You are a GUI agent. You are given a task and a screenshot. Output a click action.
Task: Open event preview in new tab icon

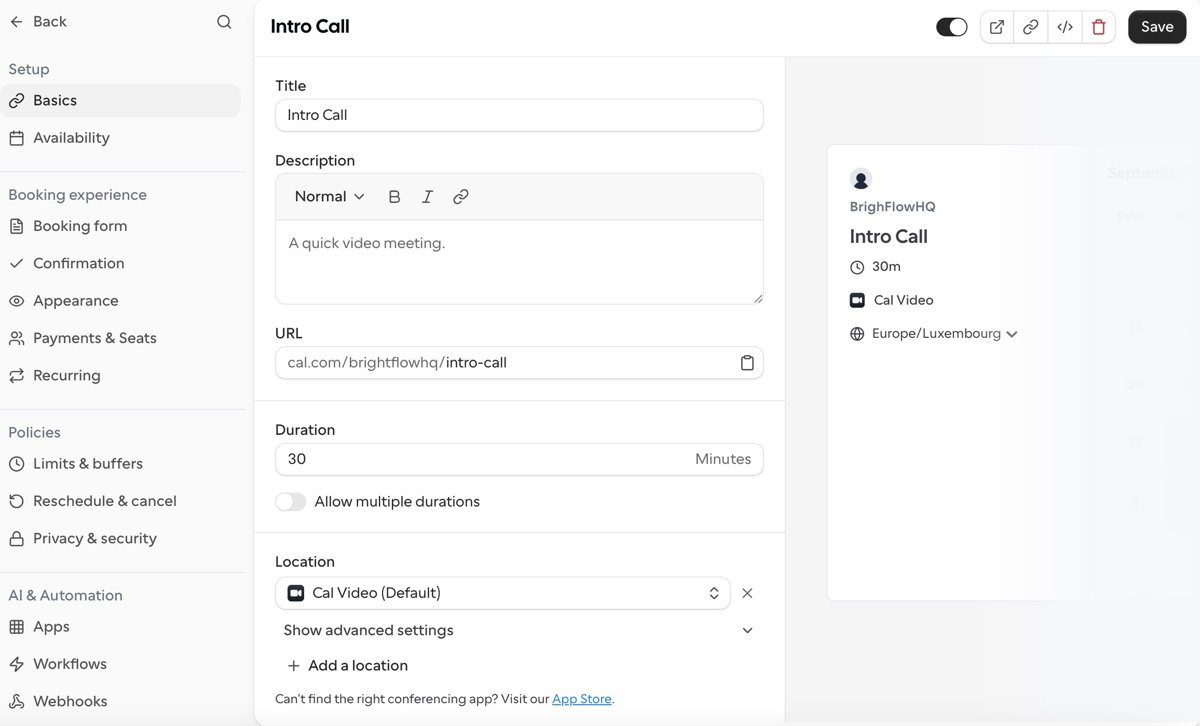[997, 27]
